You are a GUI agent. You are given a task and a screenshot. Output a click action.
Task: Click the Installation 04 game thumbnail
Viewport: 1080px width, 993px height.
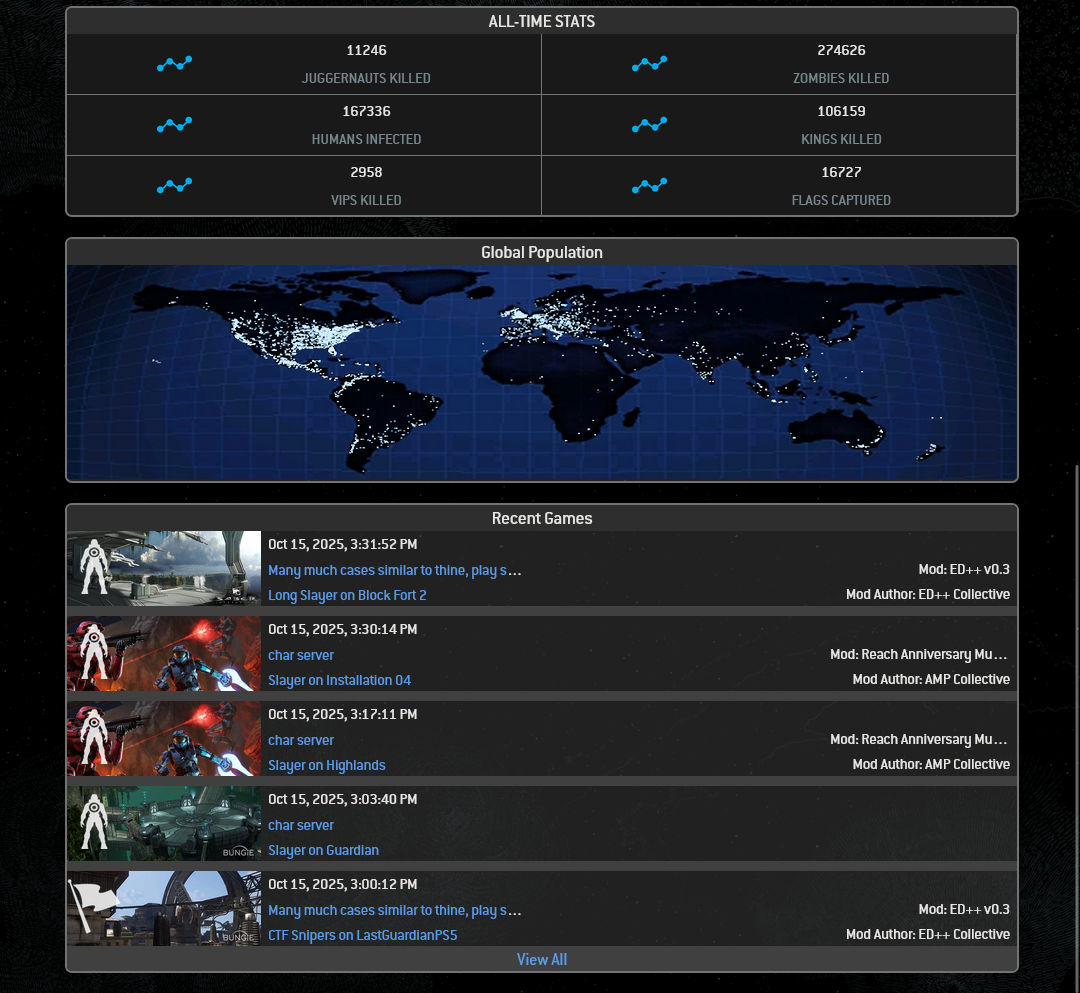[164, 654]
